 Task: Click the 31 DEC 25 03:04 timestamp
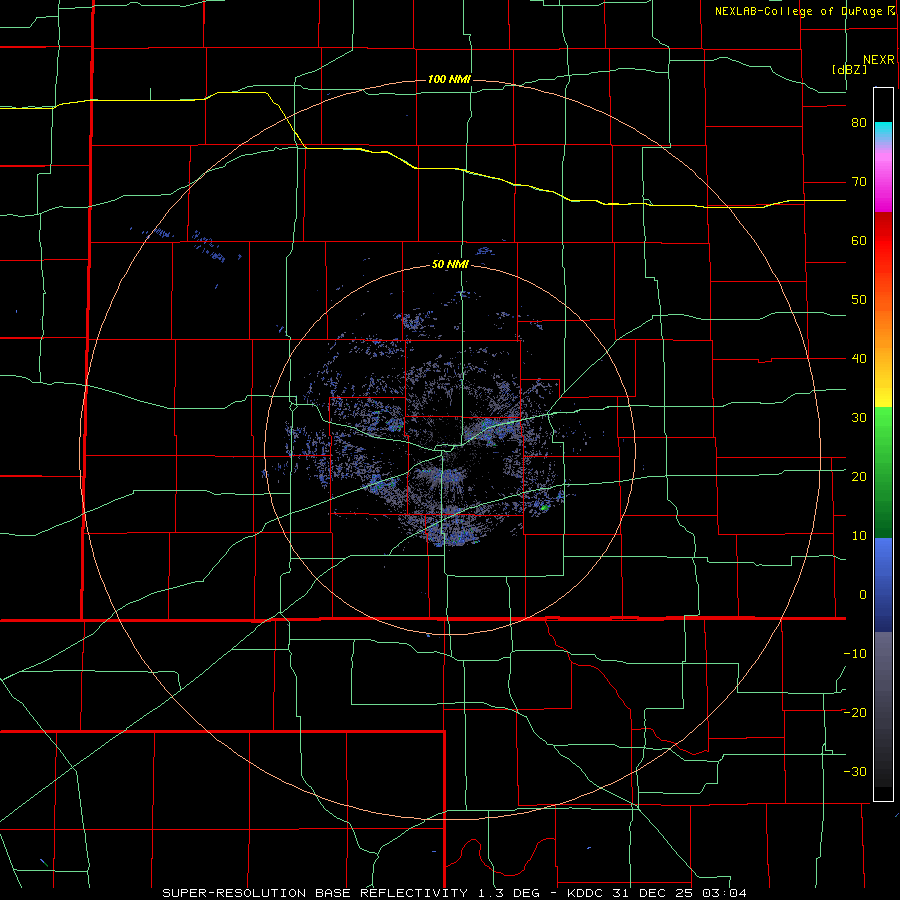(681, 893)
